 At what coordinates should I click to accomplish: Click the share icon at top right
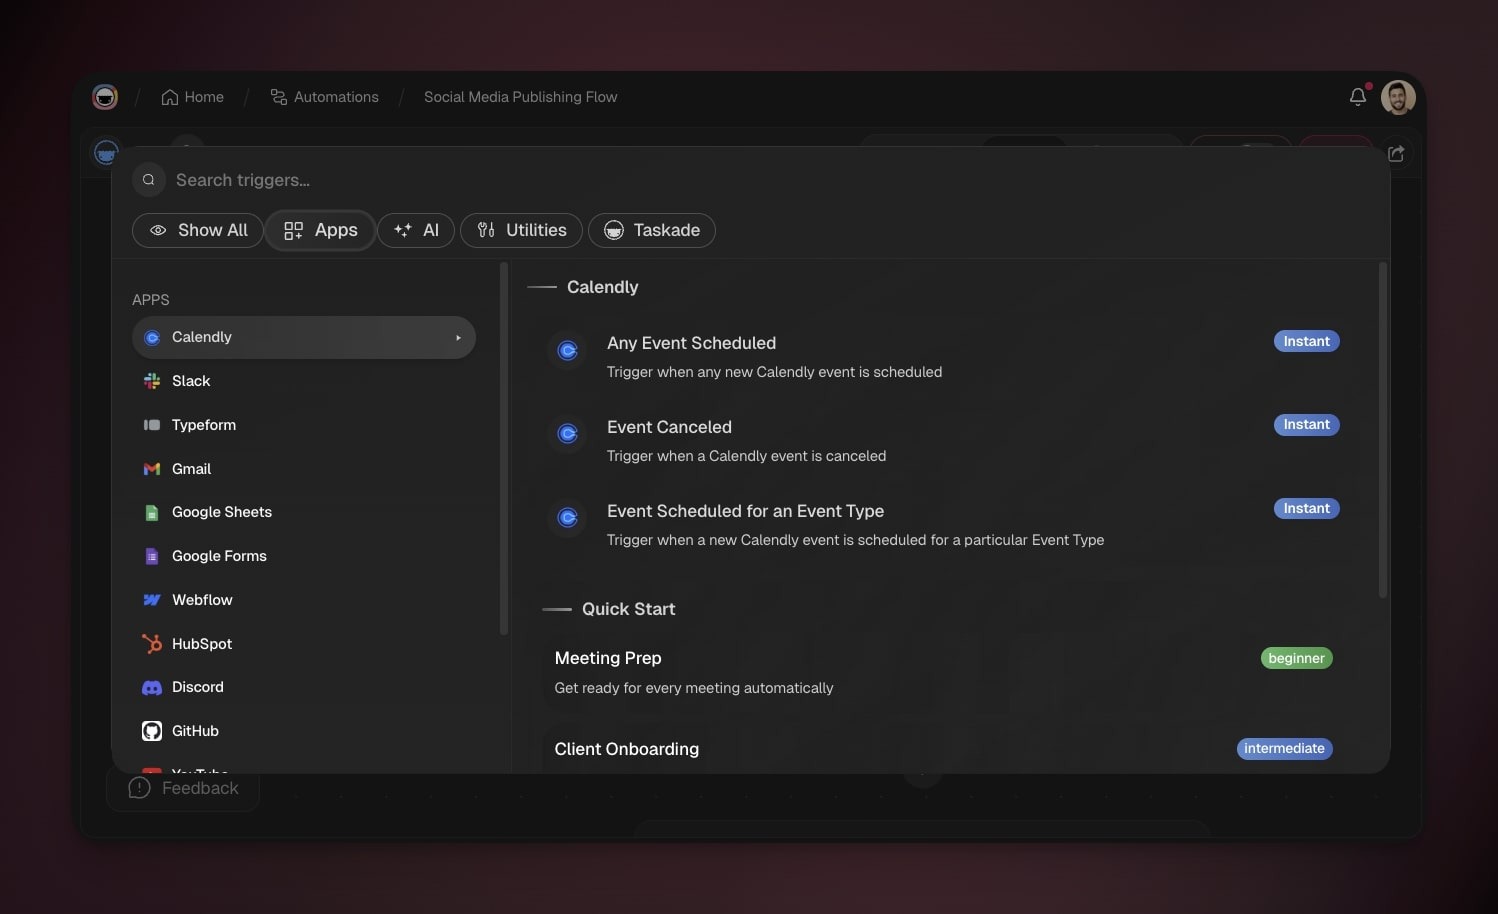pos(1396,153)
